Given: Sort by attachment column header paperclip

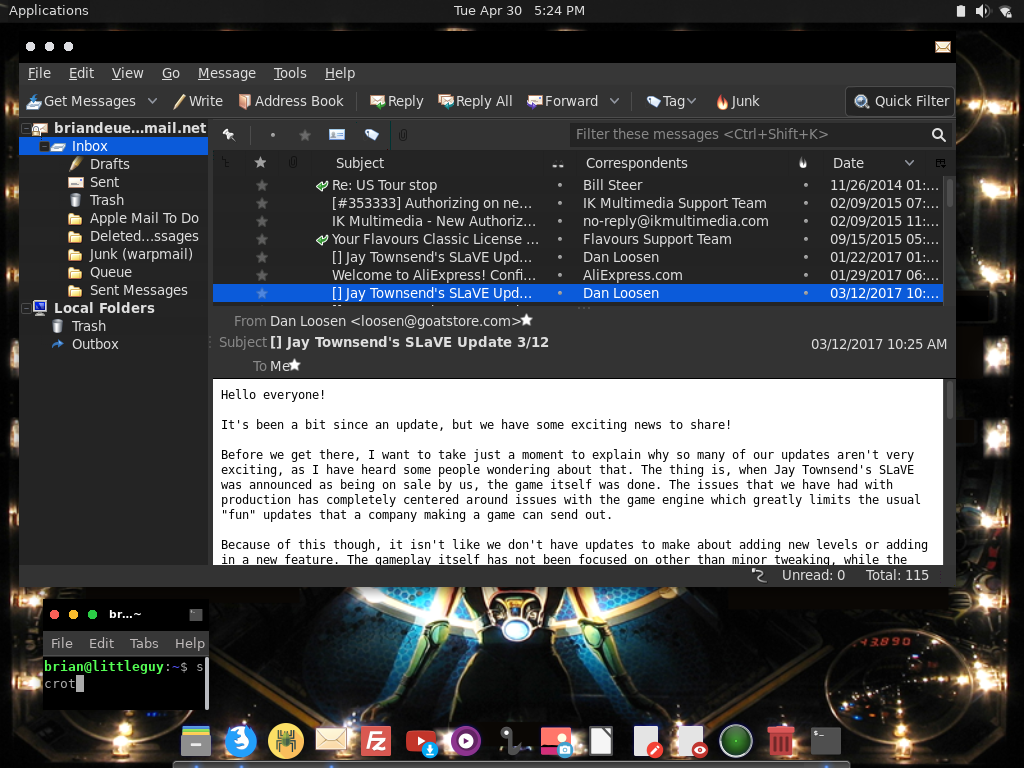Looking at the screenshot, I should click(x=293, y=163).
